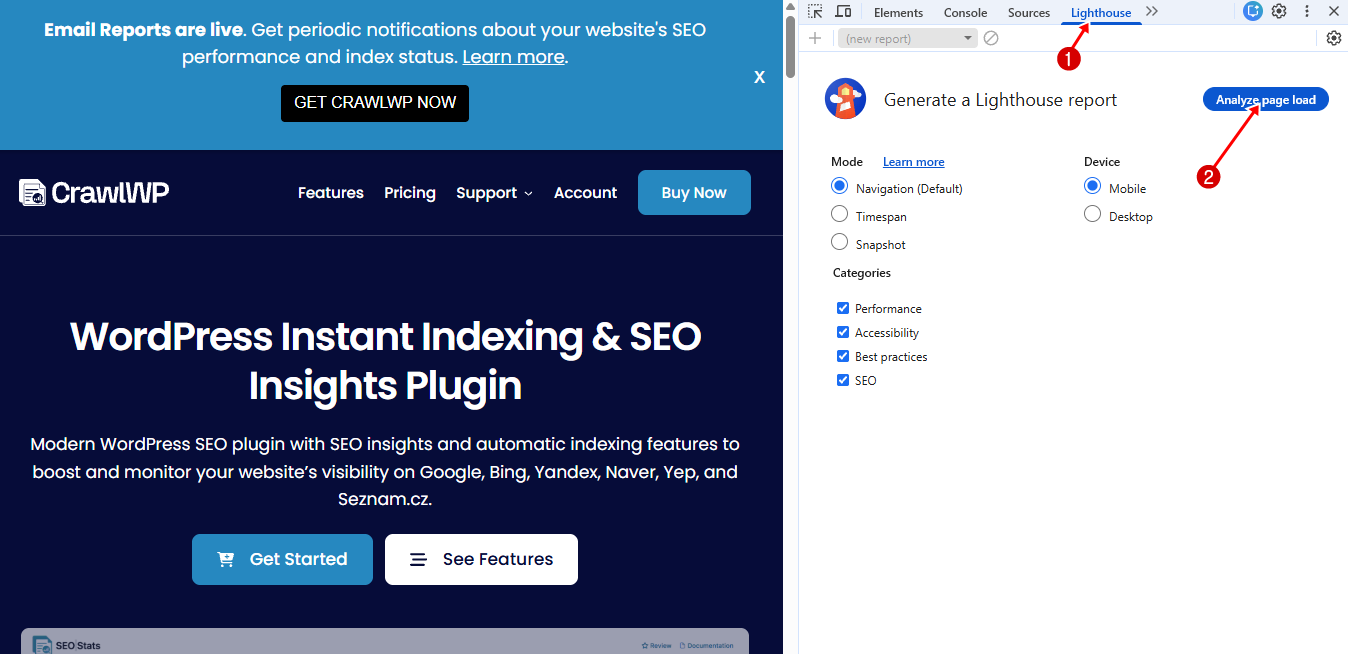Click the 'Generate a Lighthouse report' heading

1000,100
